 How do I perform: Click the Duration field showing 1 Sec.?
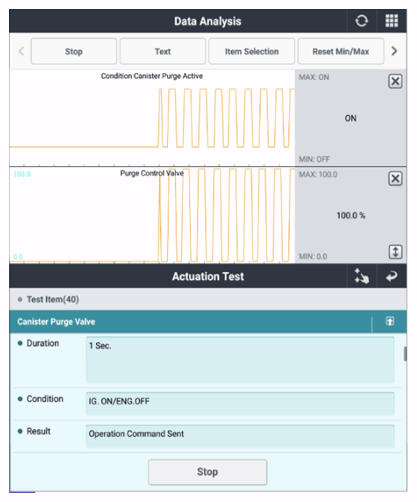pyautogui.click(x=240, y=360)
